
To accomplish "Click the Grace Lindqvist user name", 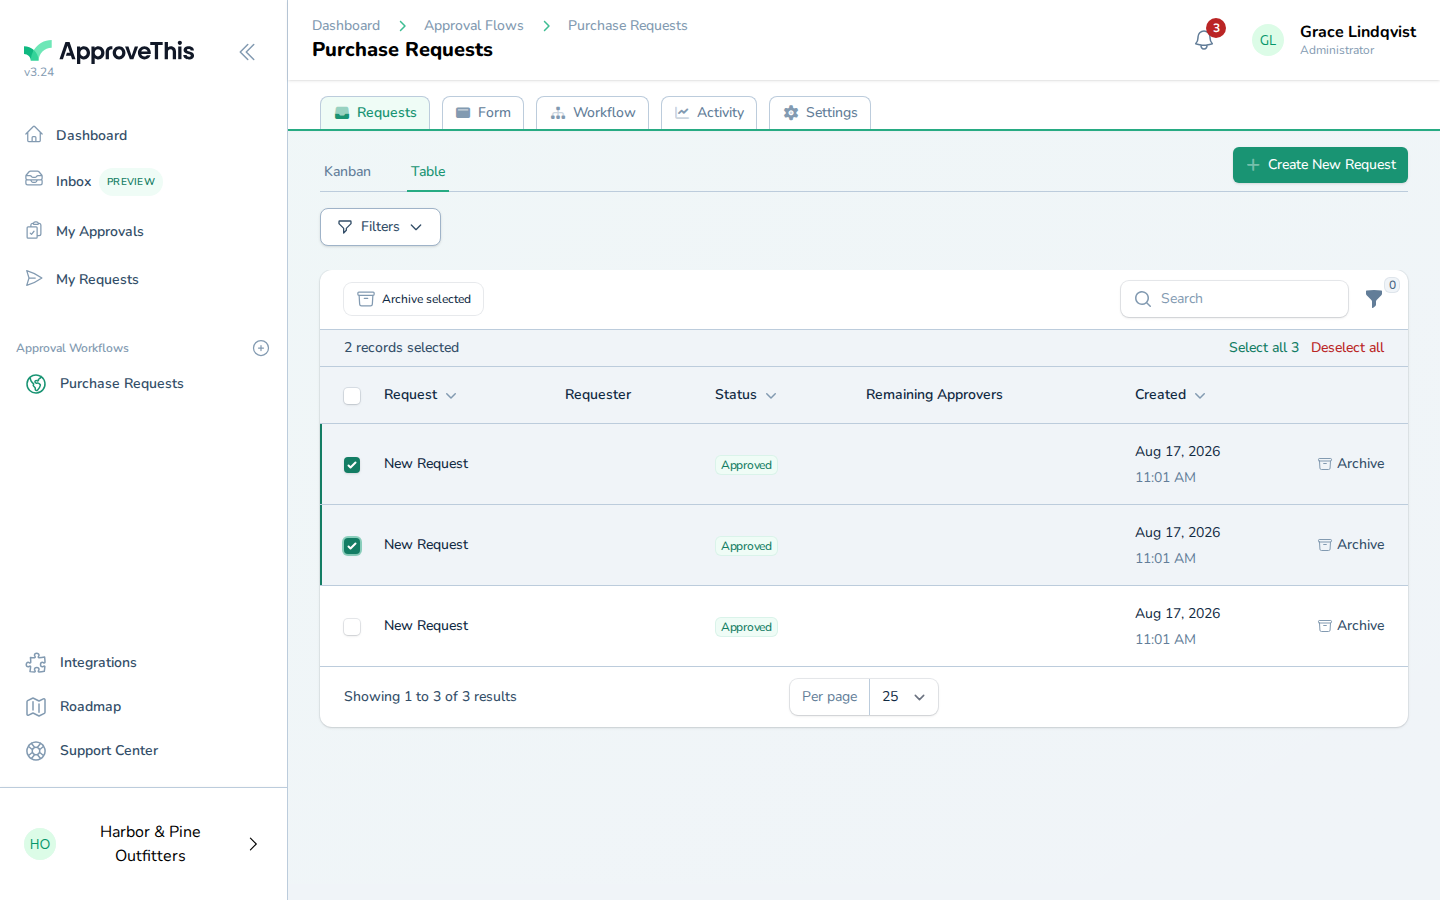I will point(1358,32).
